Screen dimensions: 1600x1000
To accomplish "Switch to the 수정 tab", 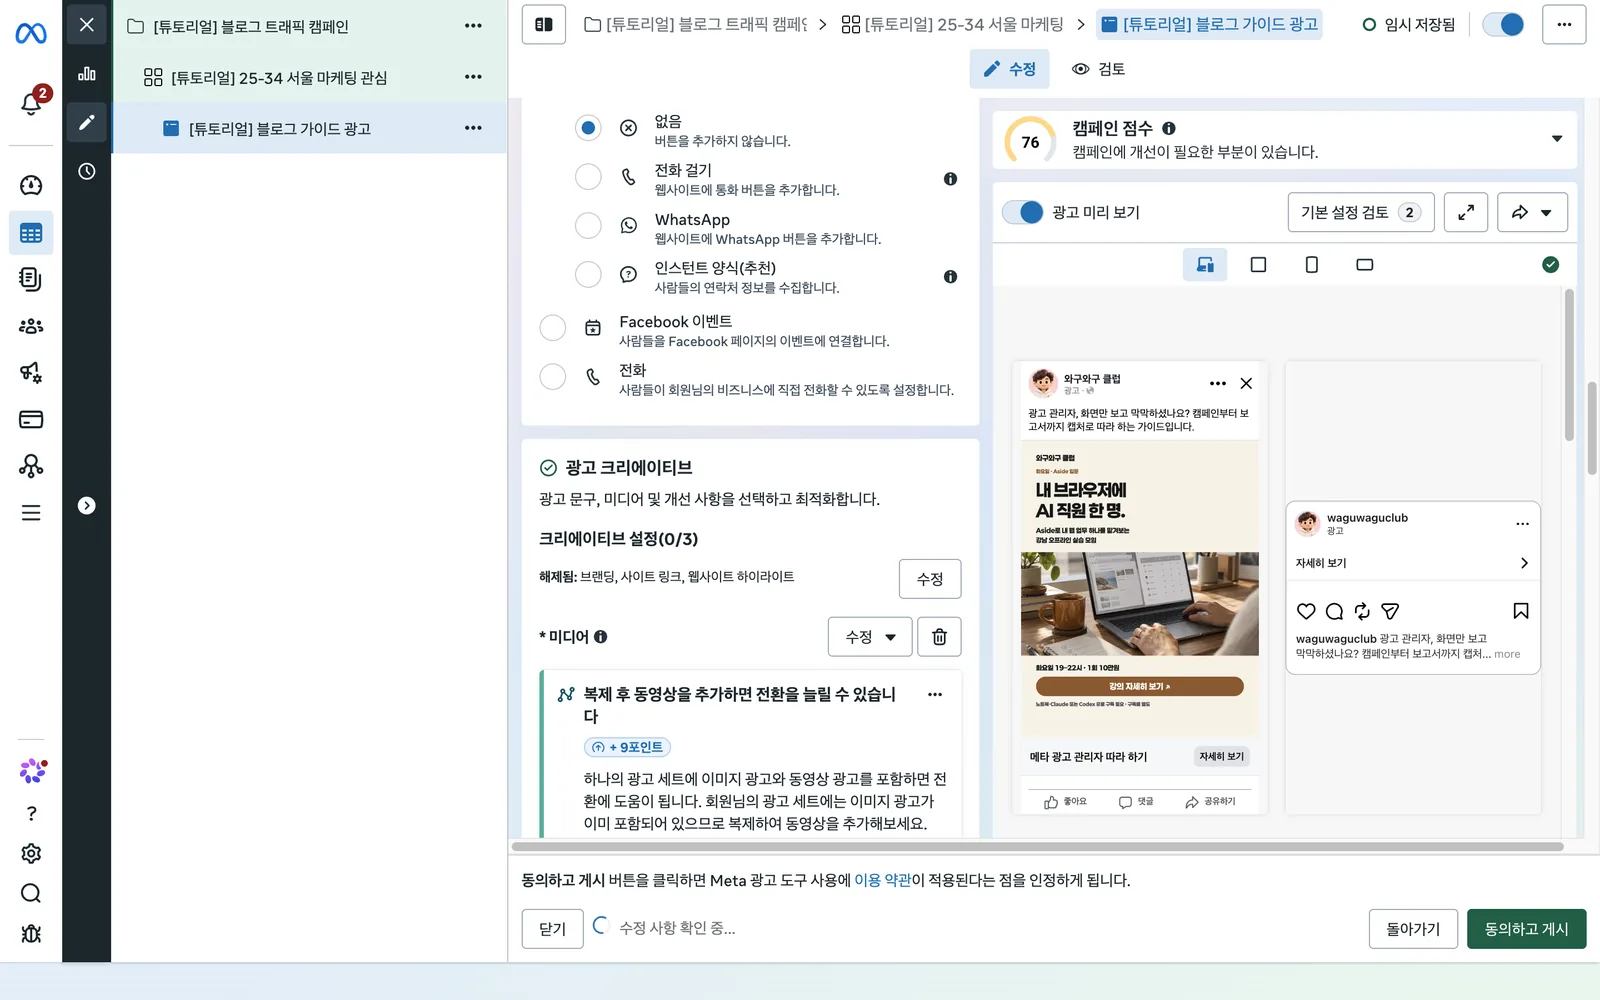I will (1009, 69).
